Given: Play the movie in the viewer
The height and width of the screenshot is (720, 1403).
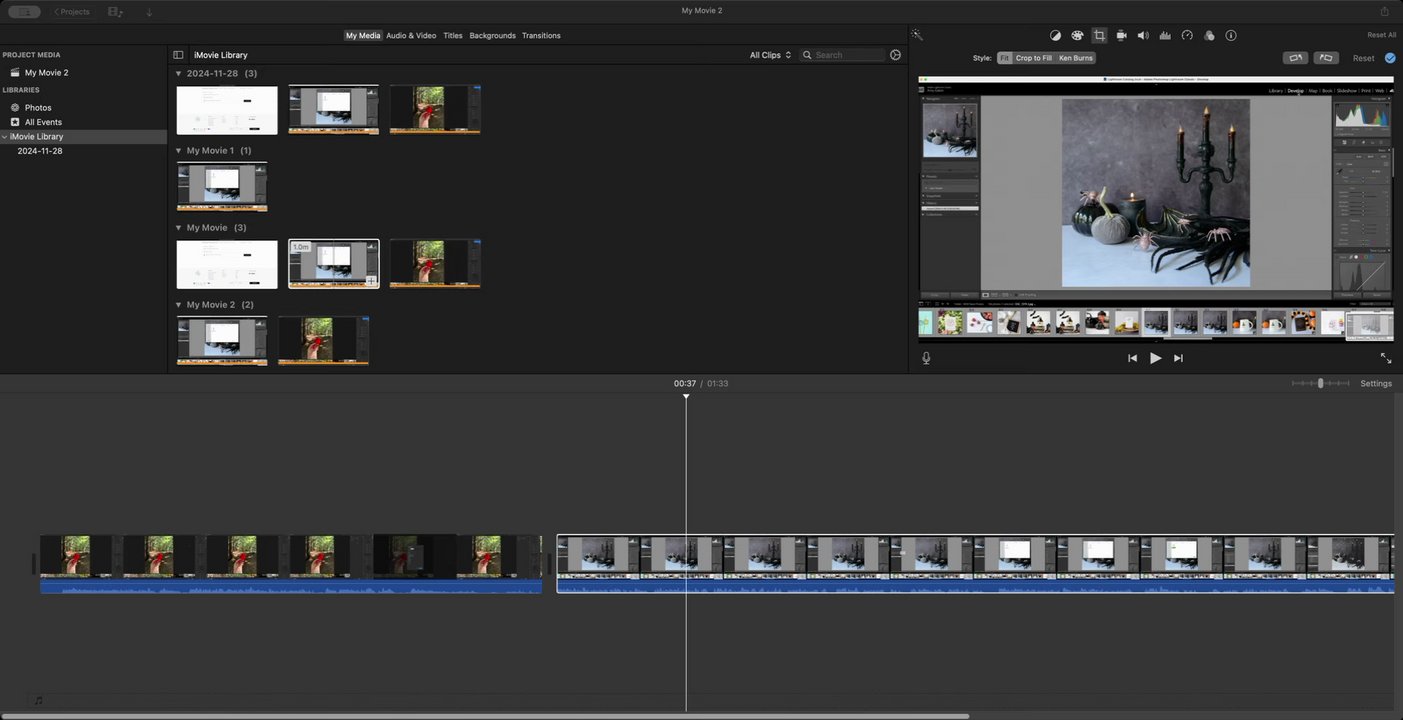Looking at the screenshot, I should click(x=1155, y=358).
